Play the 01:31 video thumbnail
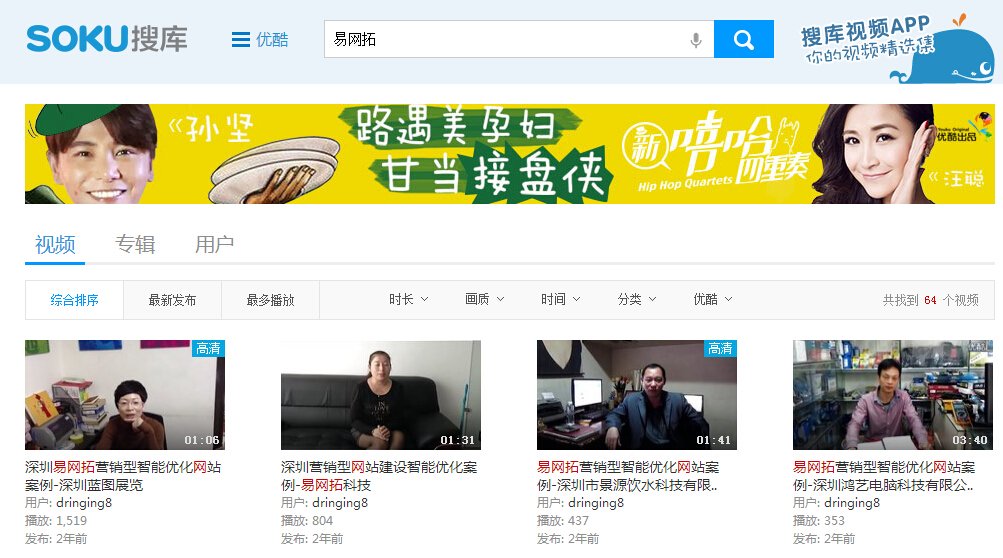Image resolution: width=1003 pixels, height=558 pixels. [381, 395]
